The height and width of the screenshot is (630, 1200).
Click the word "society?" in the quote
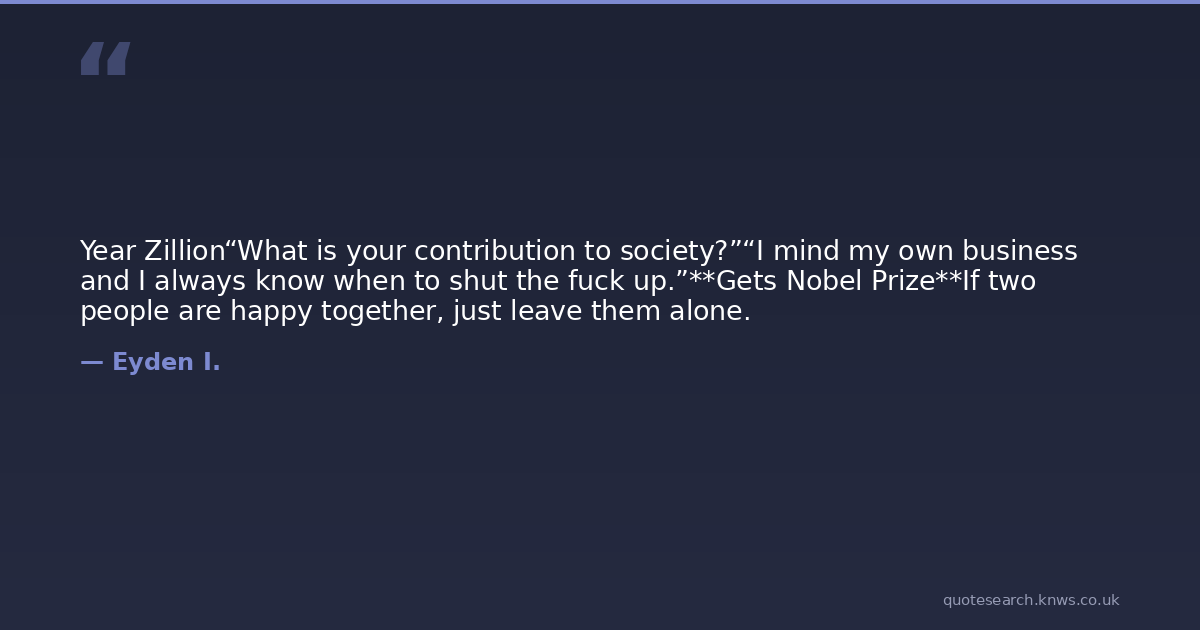(683, 252)
